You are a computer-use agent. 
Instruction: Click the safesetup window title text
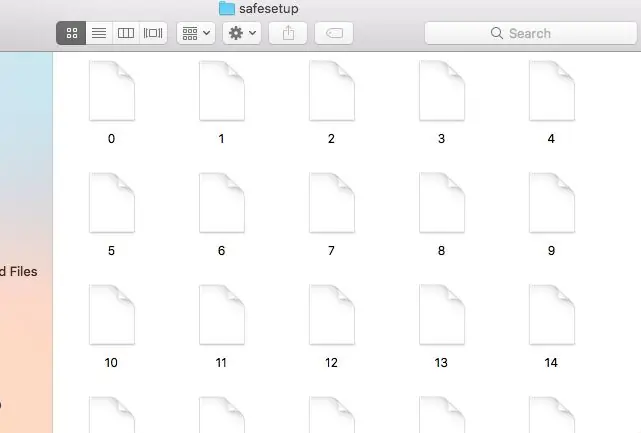(x=269, y=9)
